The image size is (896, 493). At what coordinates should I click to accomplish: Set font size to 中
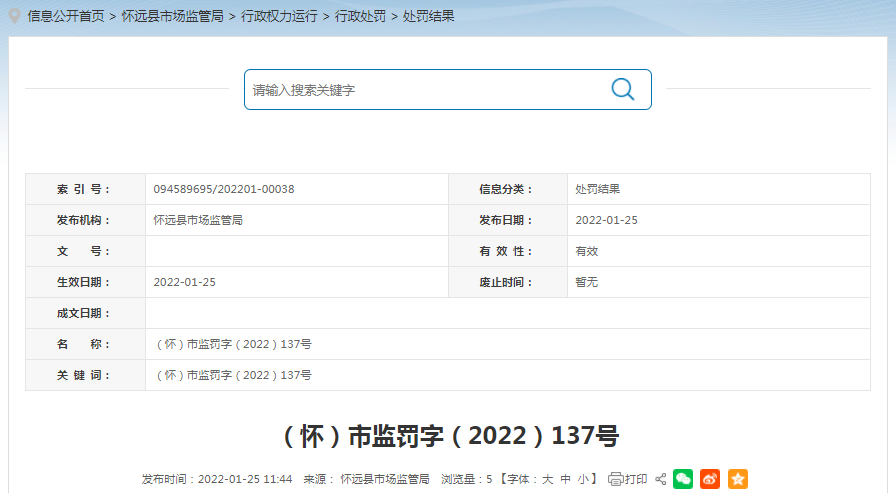coord(565,479)
